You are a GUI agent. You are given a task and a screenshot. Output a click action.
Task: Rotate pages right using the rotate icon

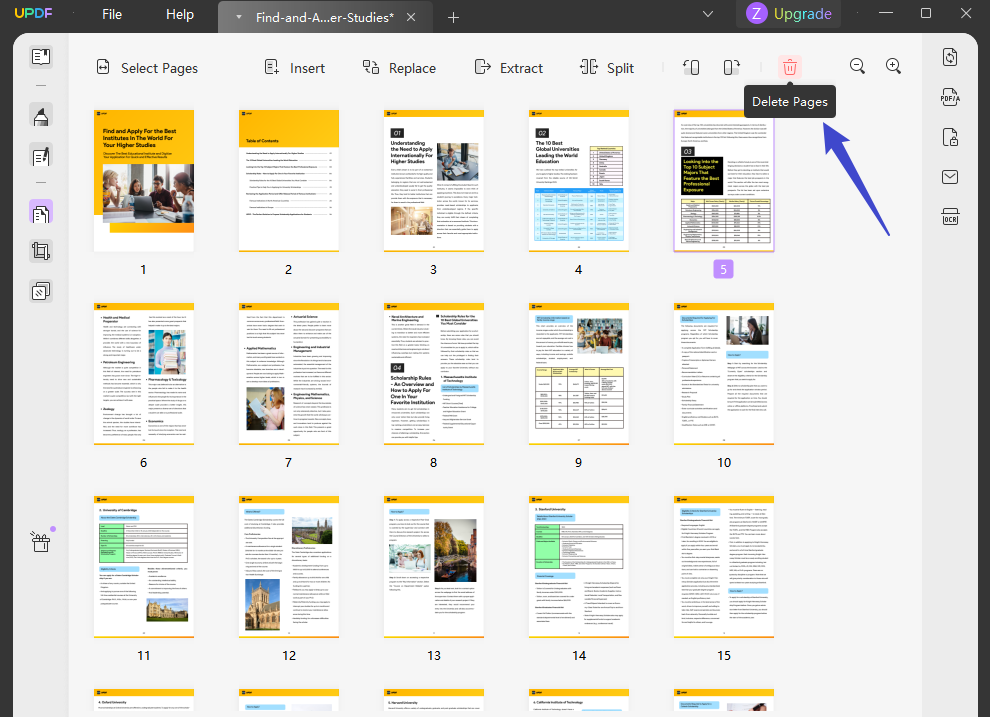(731, 66)
